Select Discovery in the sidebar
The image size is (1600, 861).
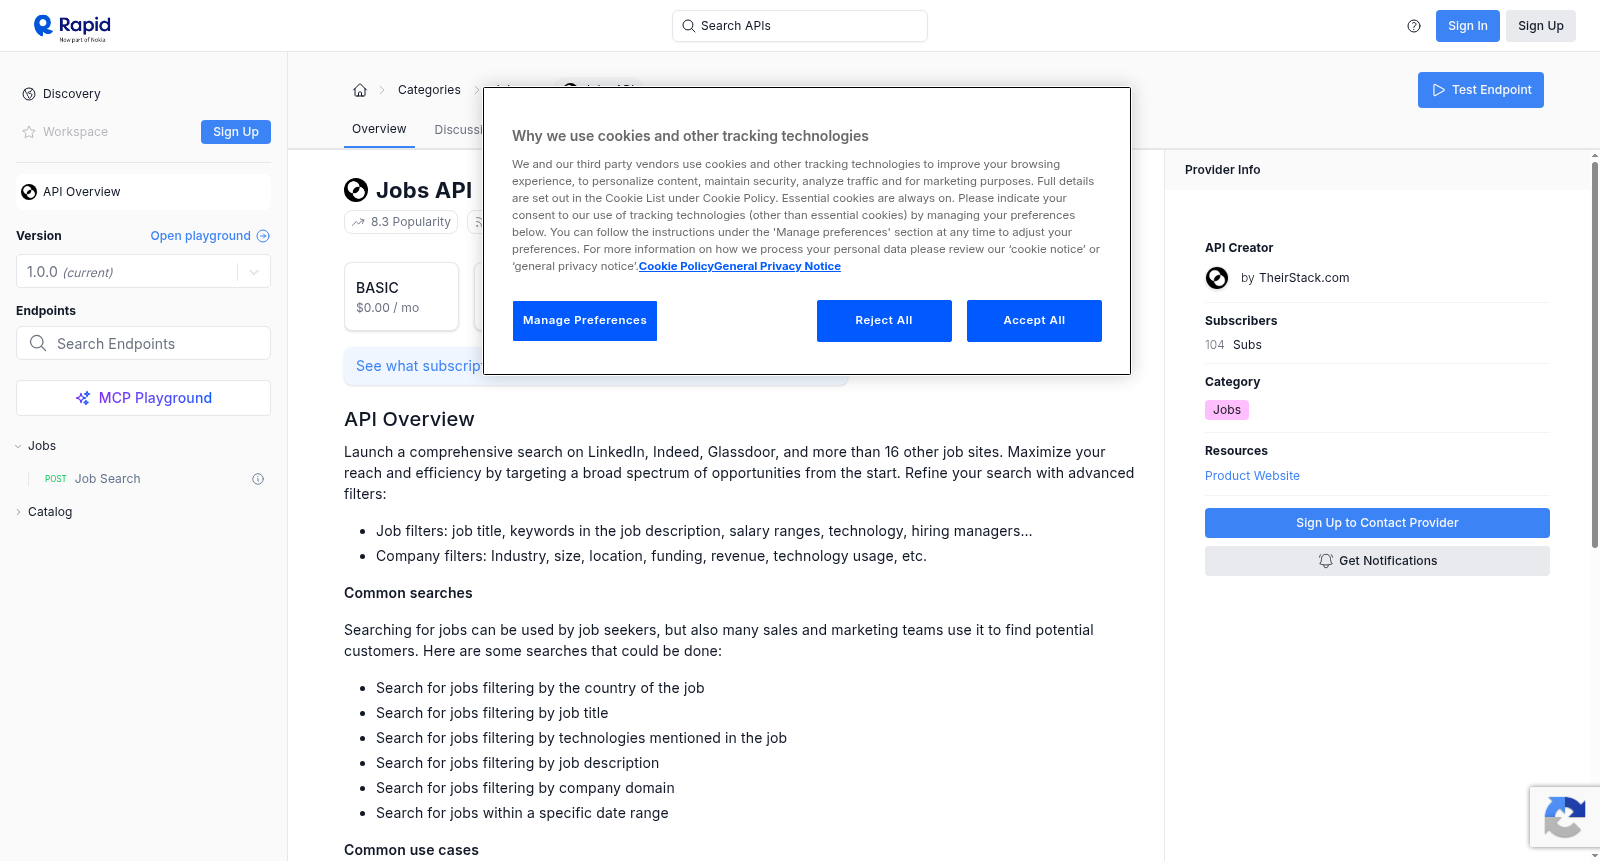click(71, 94)
